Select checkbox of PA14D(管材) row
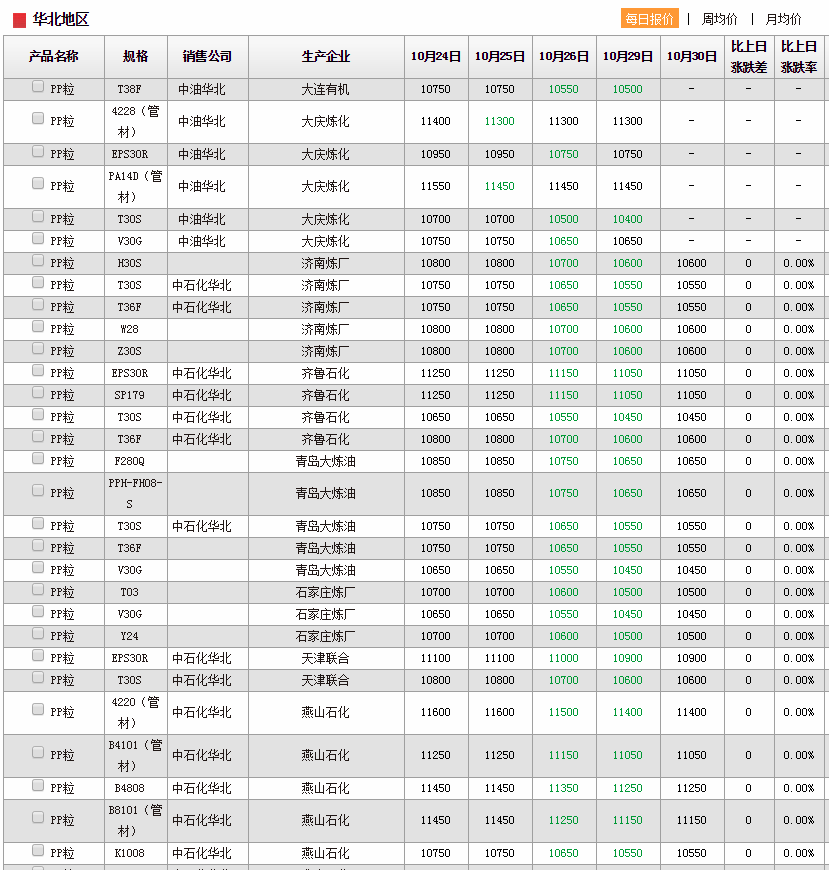 point(38,183)
